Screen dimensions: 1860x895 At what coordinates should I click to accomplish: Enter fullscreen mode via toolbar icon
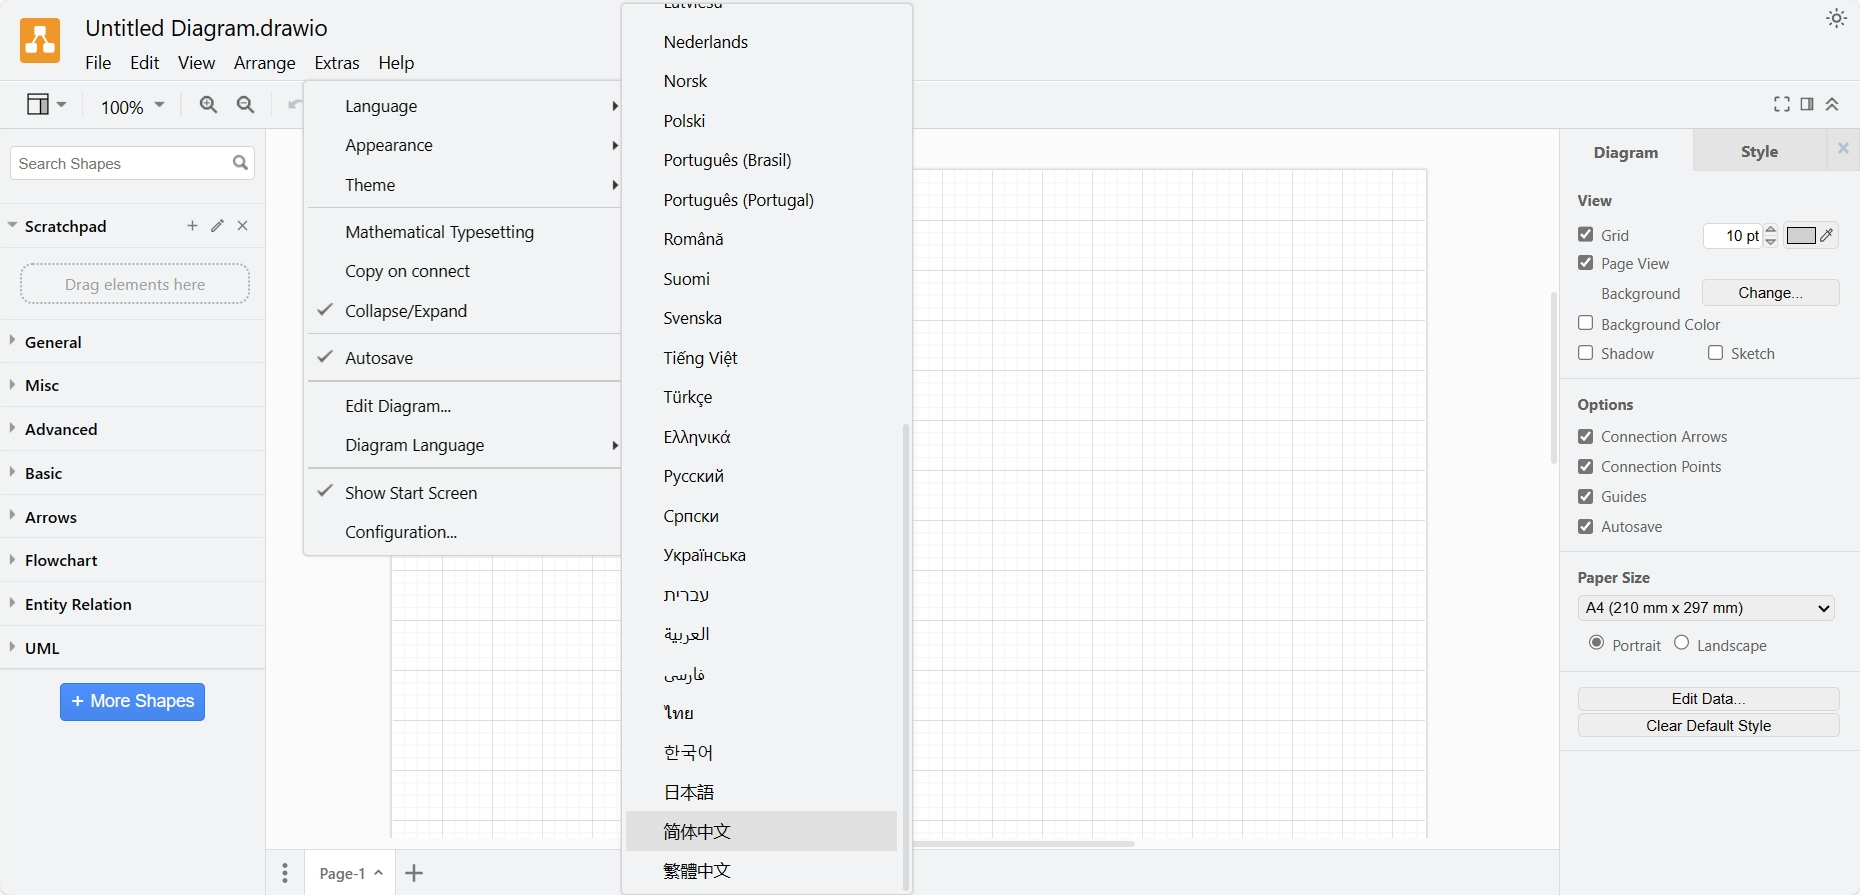[1782, 104]
